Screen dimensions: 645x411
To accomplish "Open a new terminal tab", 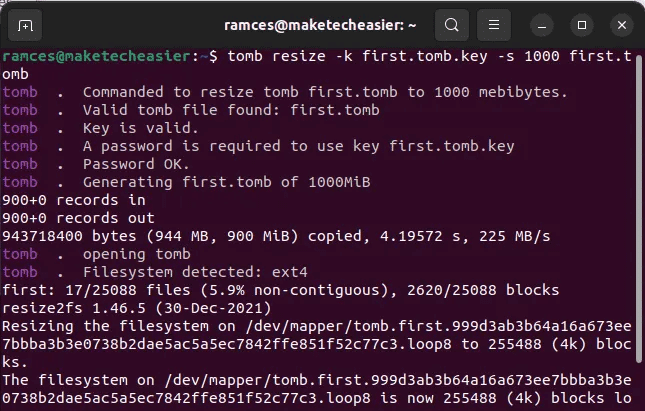I will tap(25, 24).
